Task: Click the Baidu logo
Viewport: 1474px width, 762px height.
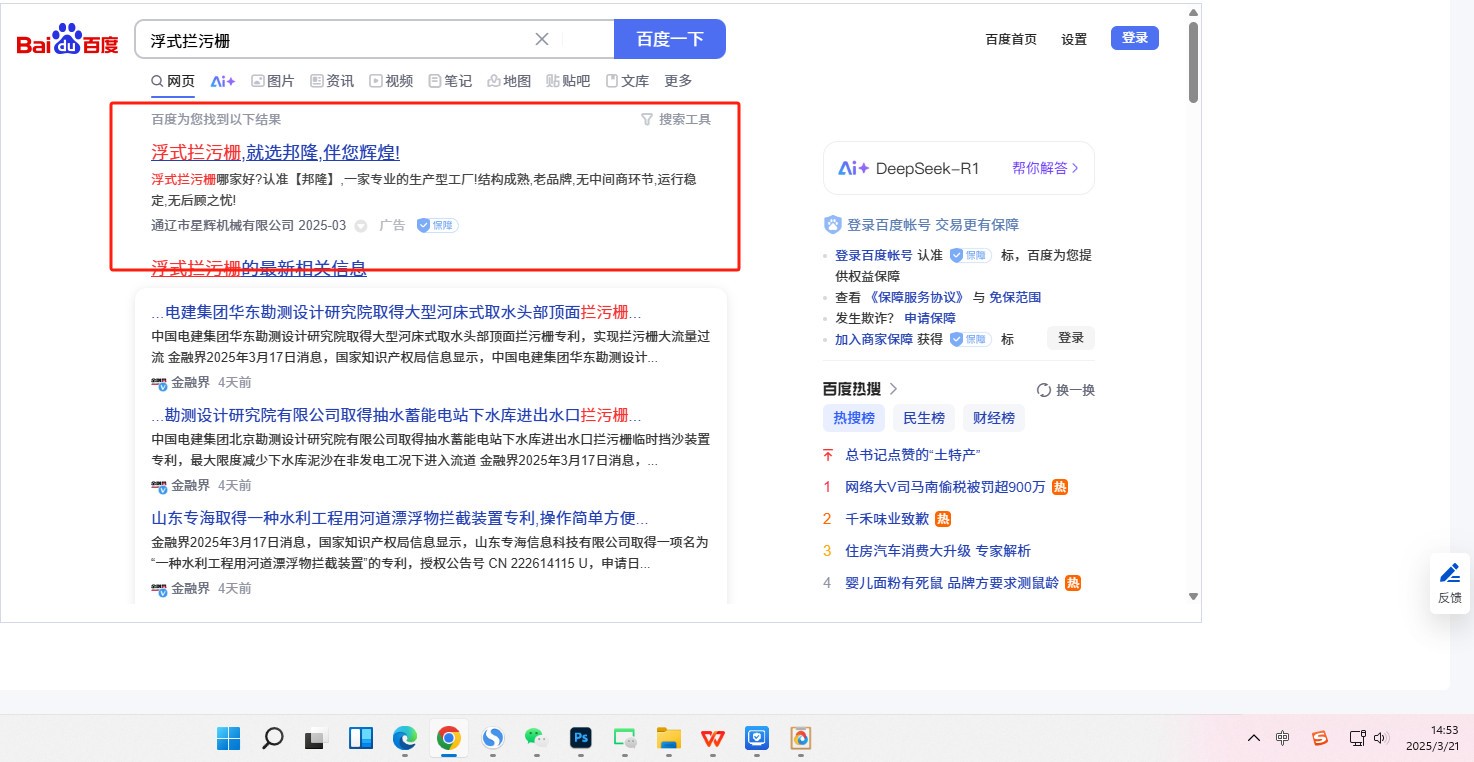Action: point(67,40)
